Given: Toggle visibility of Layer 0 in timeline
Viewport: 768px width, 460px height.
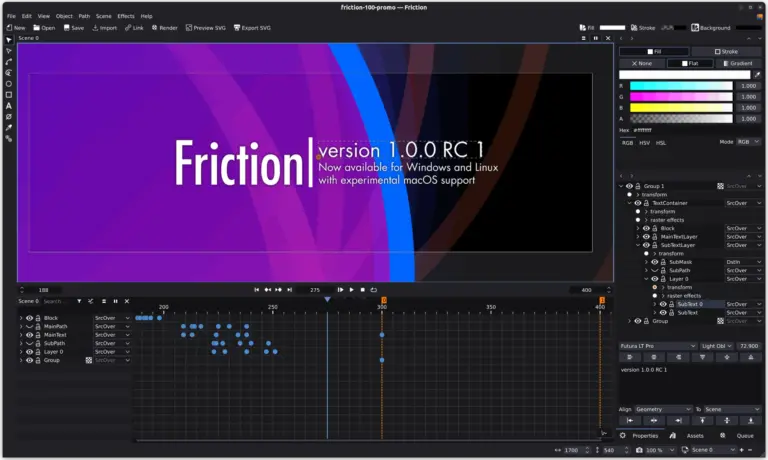Looking at the screenshot, I should pos(29,352).
